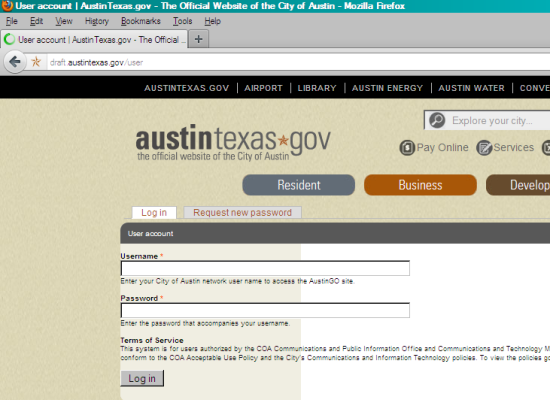The height and width of the screenshot is (400, 550).
Task: Focus the Password input field
Action: (x=265, y=311)
